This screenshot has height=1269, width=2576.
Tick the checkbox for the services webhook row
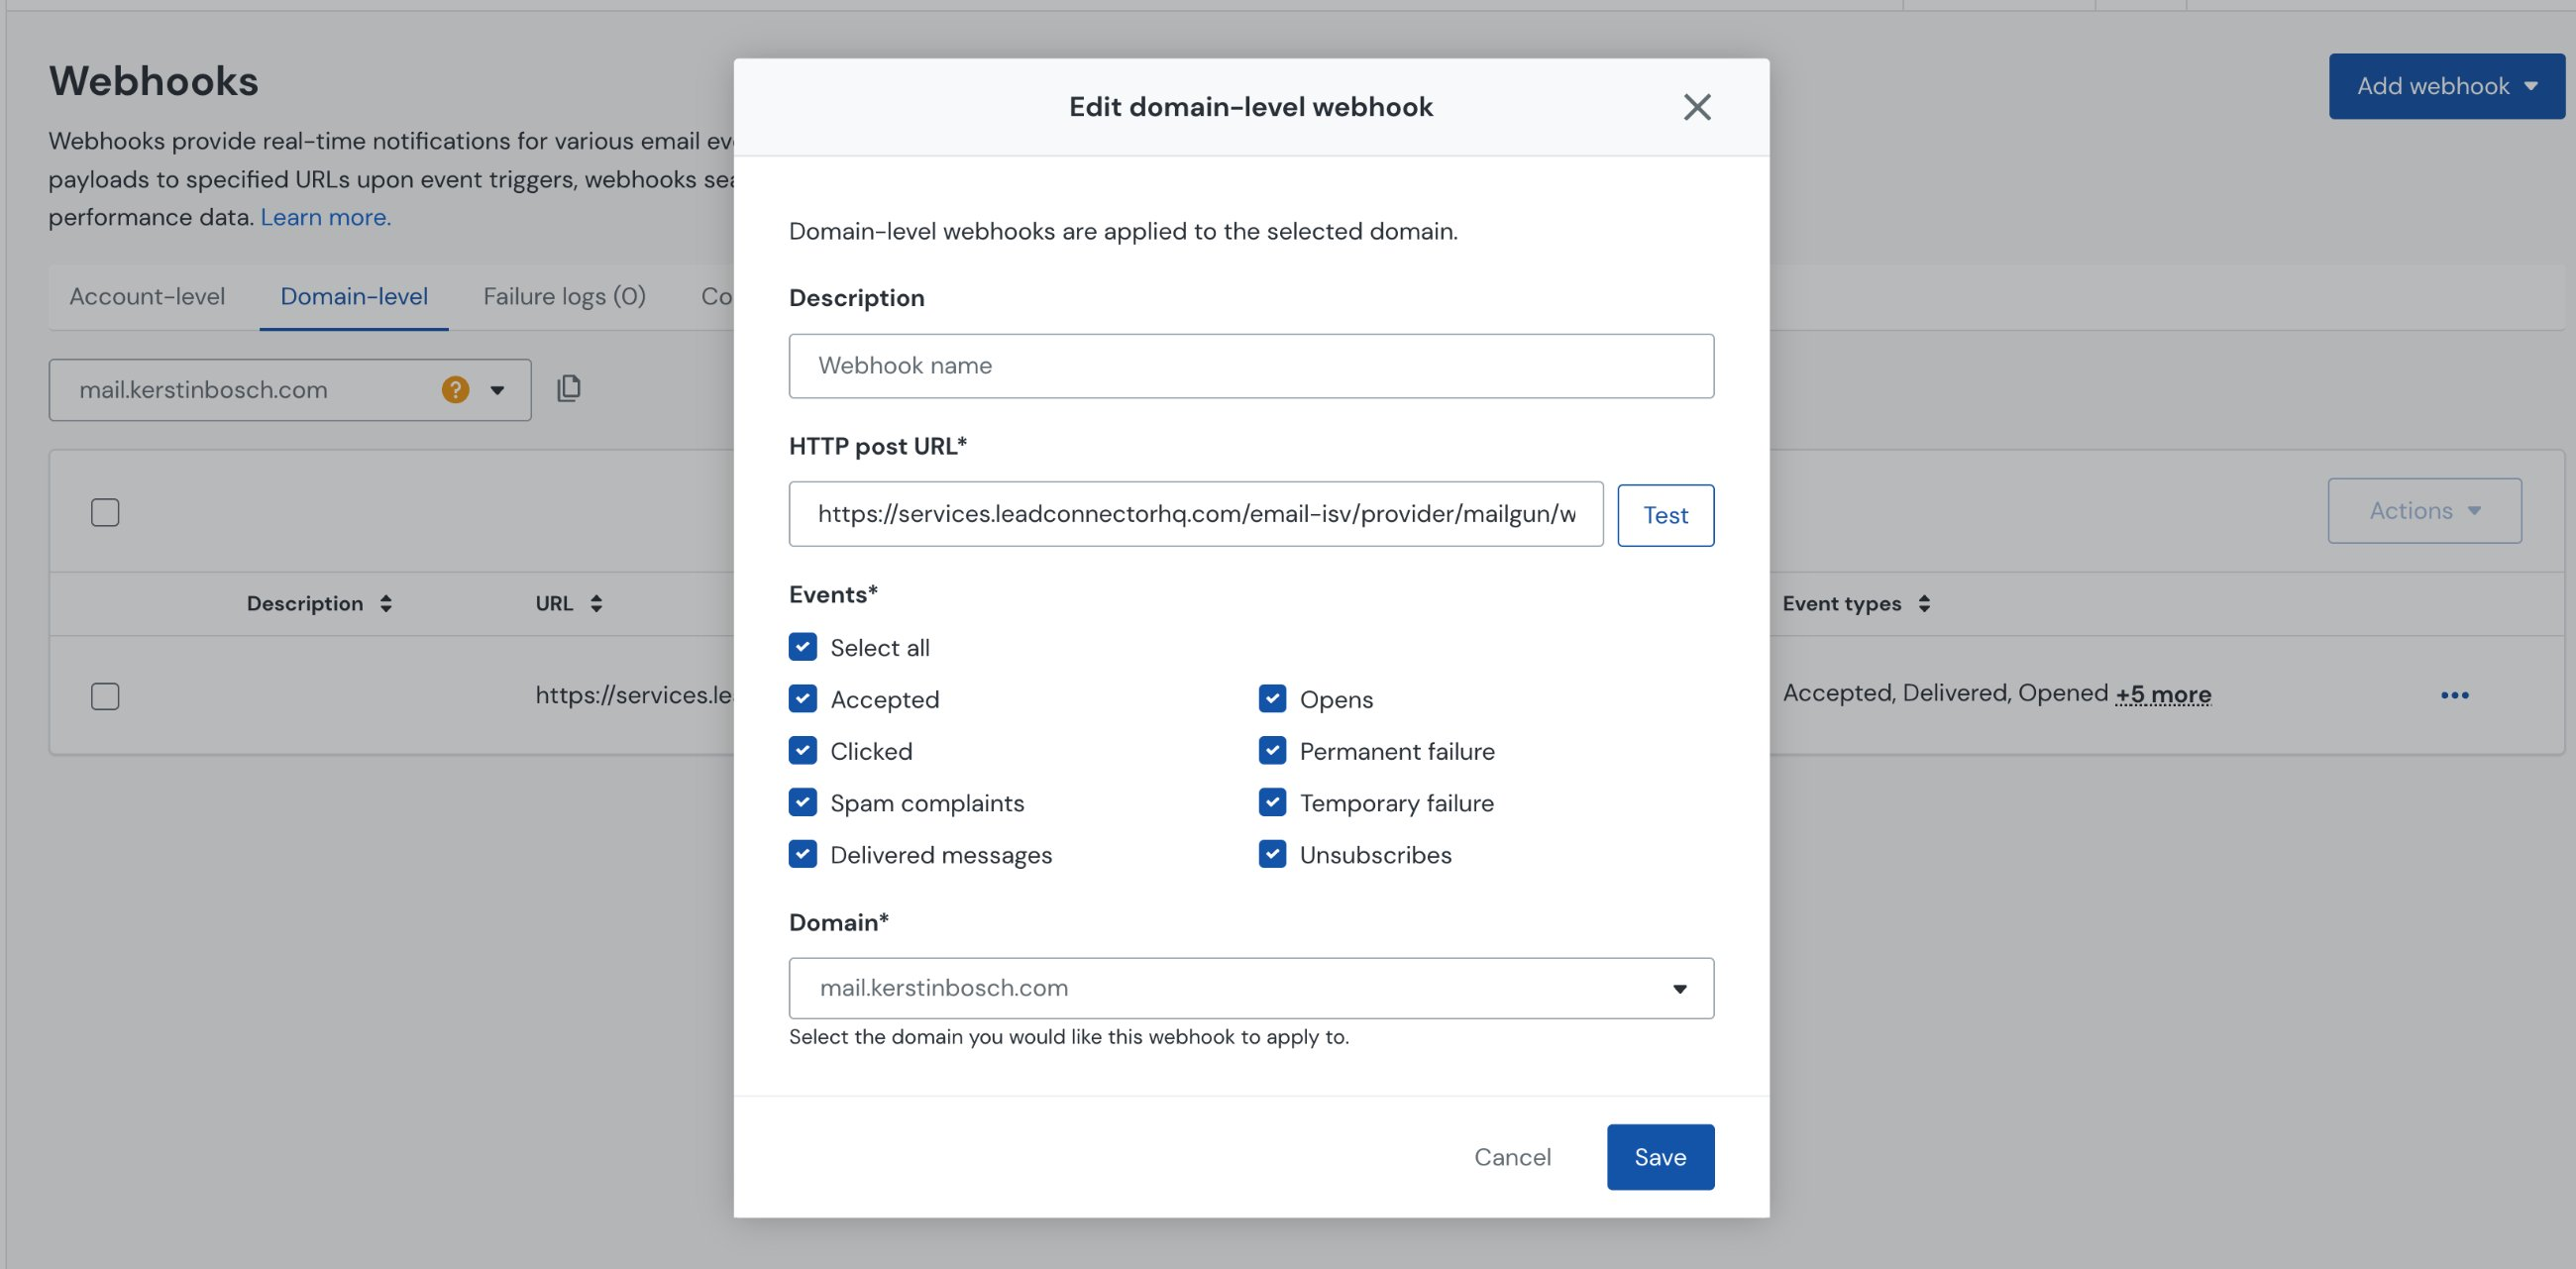click(105, 696)
